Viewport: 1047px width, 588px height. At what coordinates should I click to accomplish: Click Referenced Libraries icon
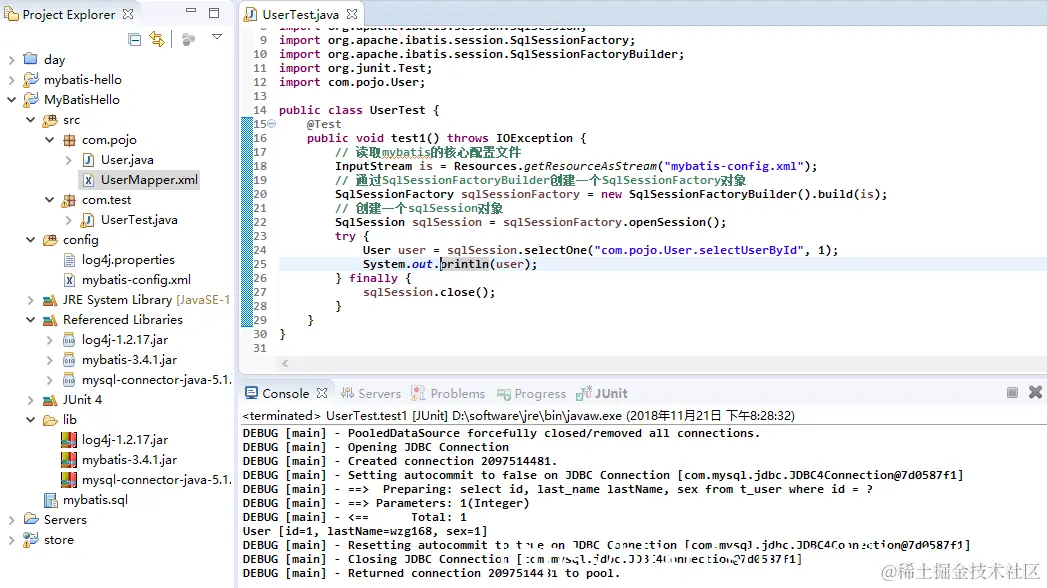50,320
